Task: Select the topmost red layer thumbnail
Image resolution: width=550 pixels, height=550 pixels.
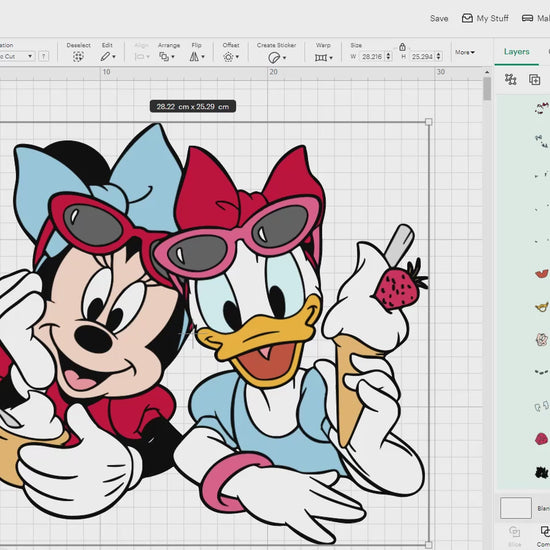Action: 542,108
